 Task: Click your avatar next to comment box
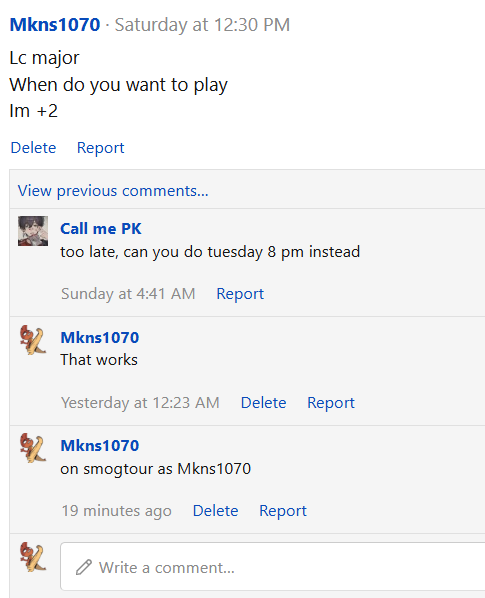point(33,557)
